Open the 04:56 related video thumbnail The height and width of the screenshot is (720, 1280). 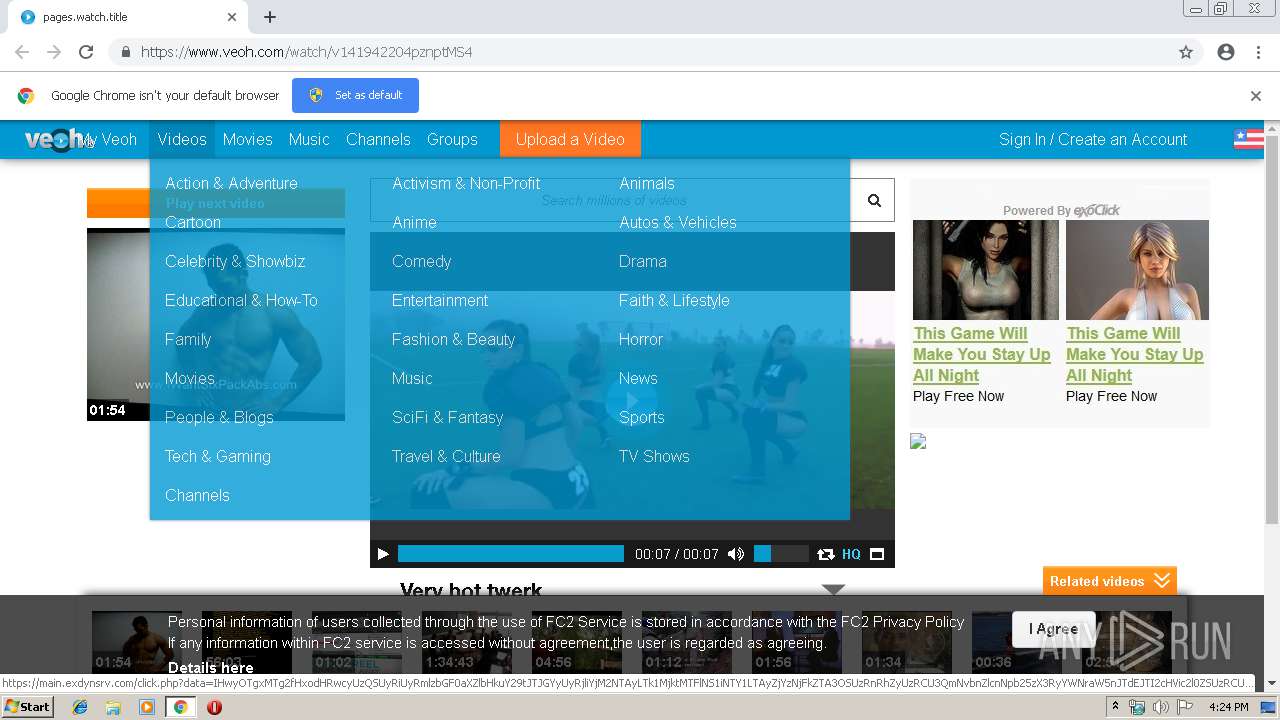pyautogui.click(x=577, y=642)
